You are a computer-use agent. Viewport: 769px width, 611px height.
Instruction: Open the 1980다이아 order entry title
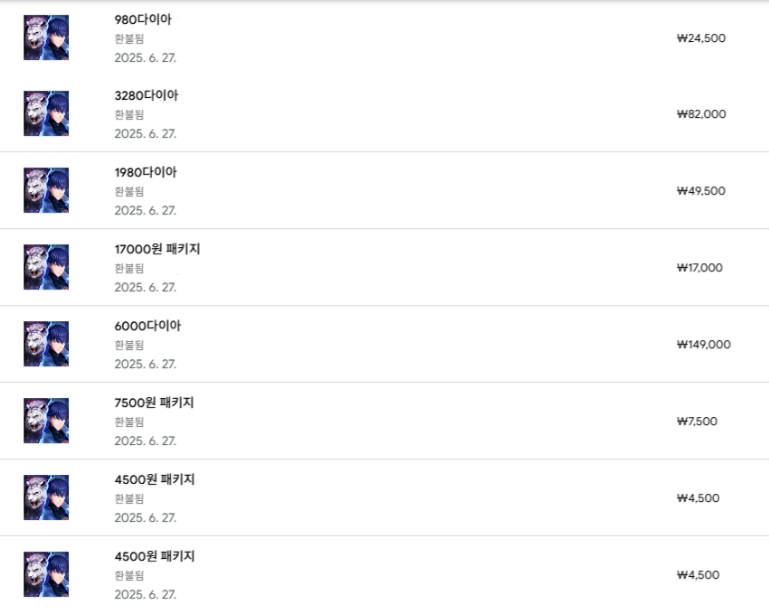(x=146, y=172)
